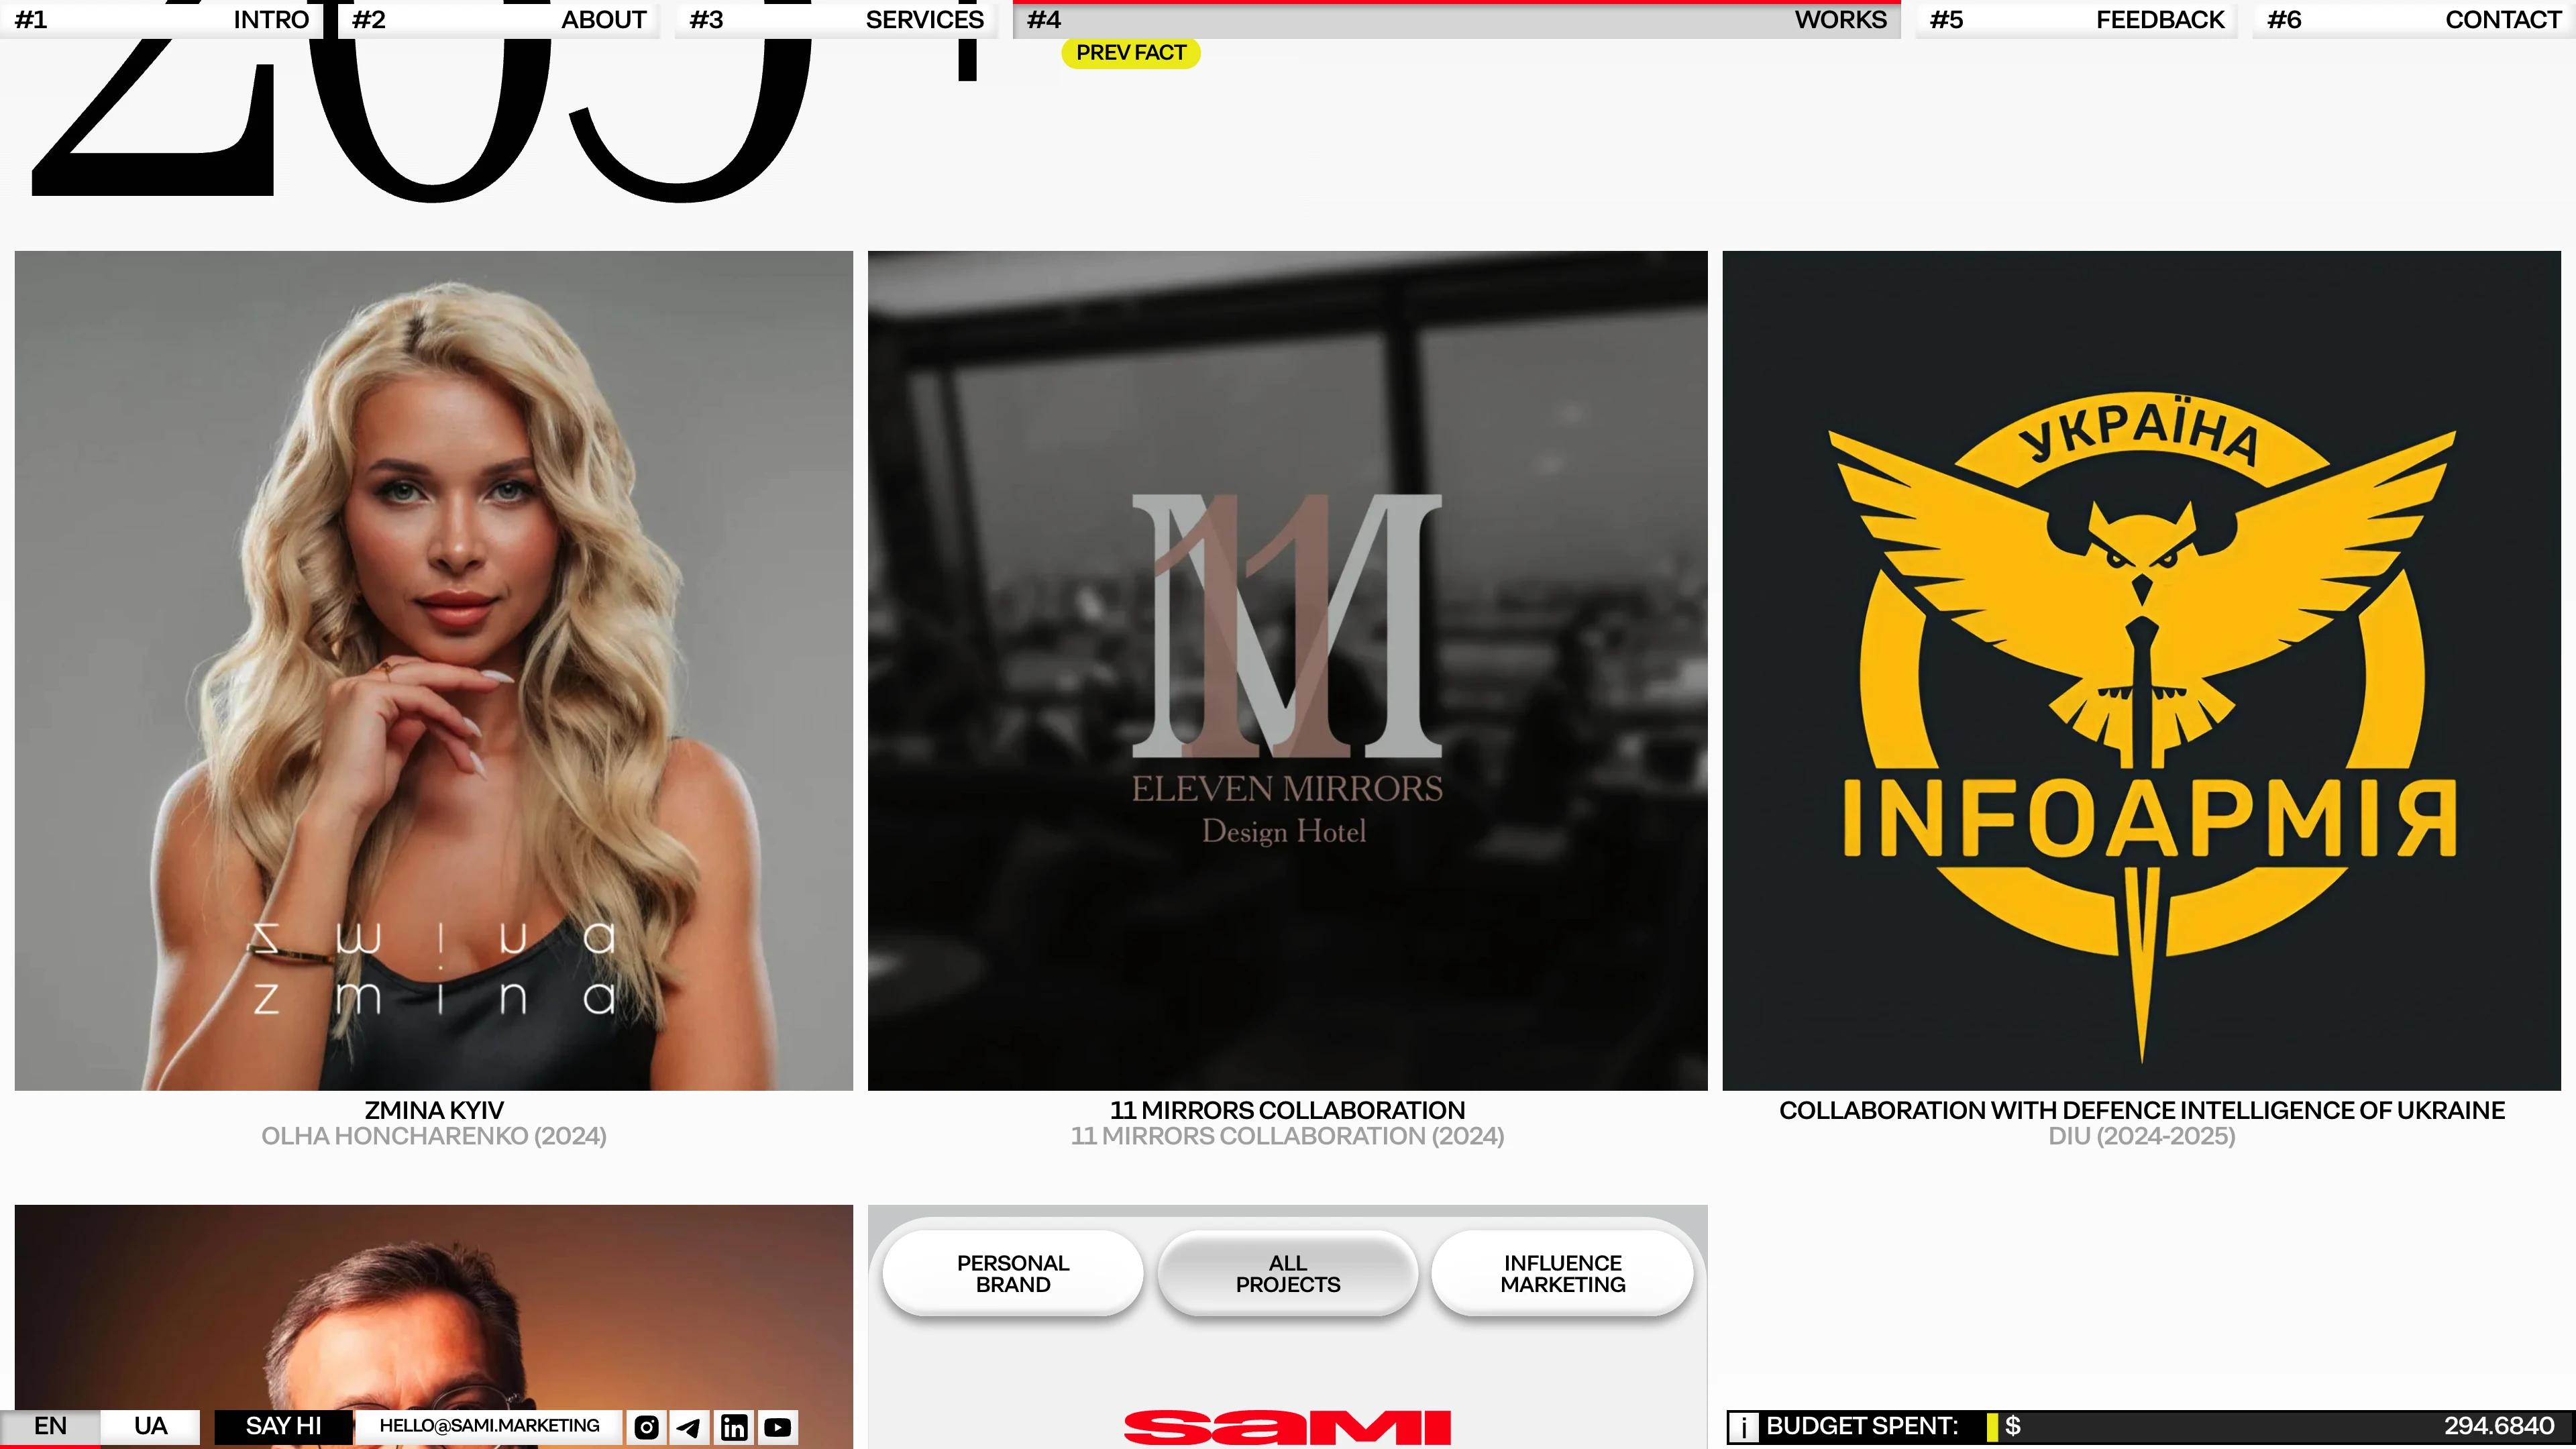This screenshot has height=1449, width=2576.
Task: Click the PREV FACT button
Action: pos(1130,52)
